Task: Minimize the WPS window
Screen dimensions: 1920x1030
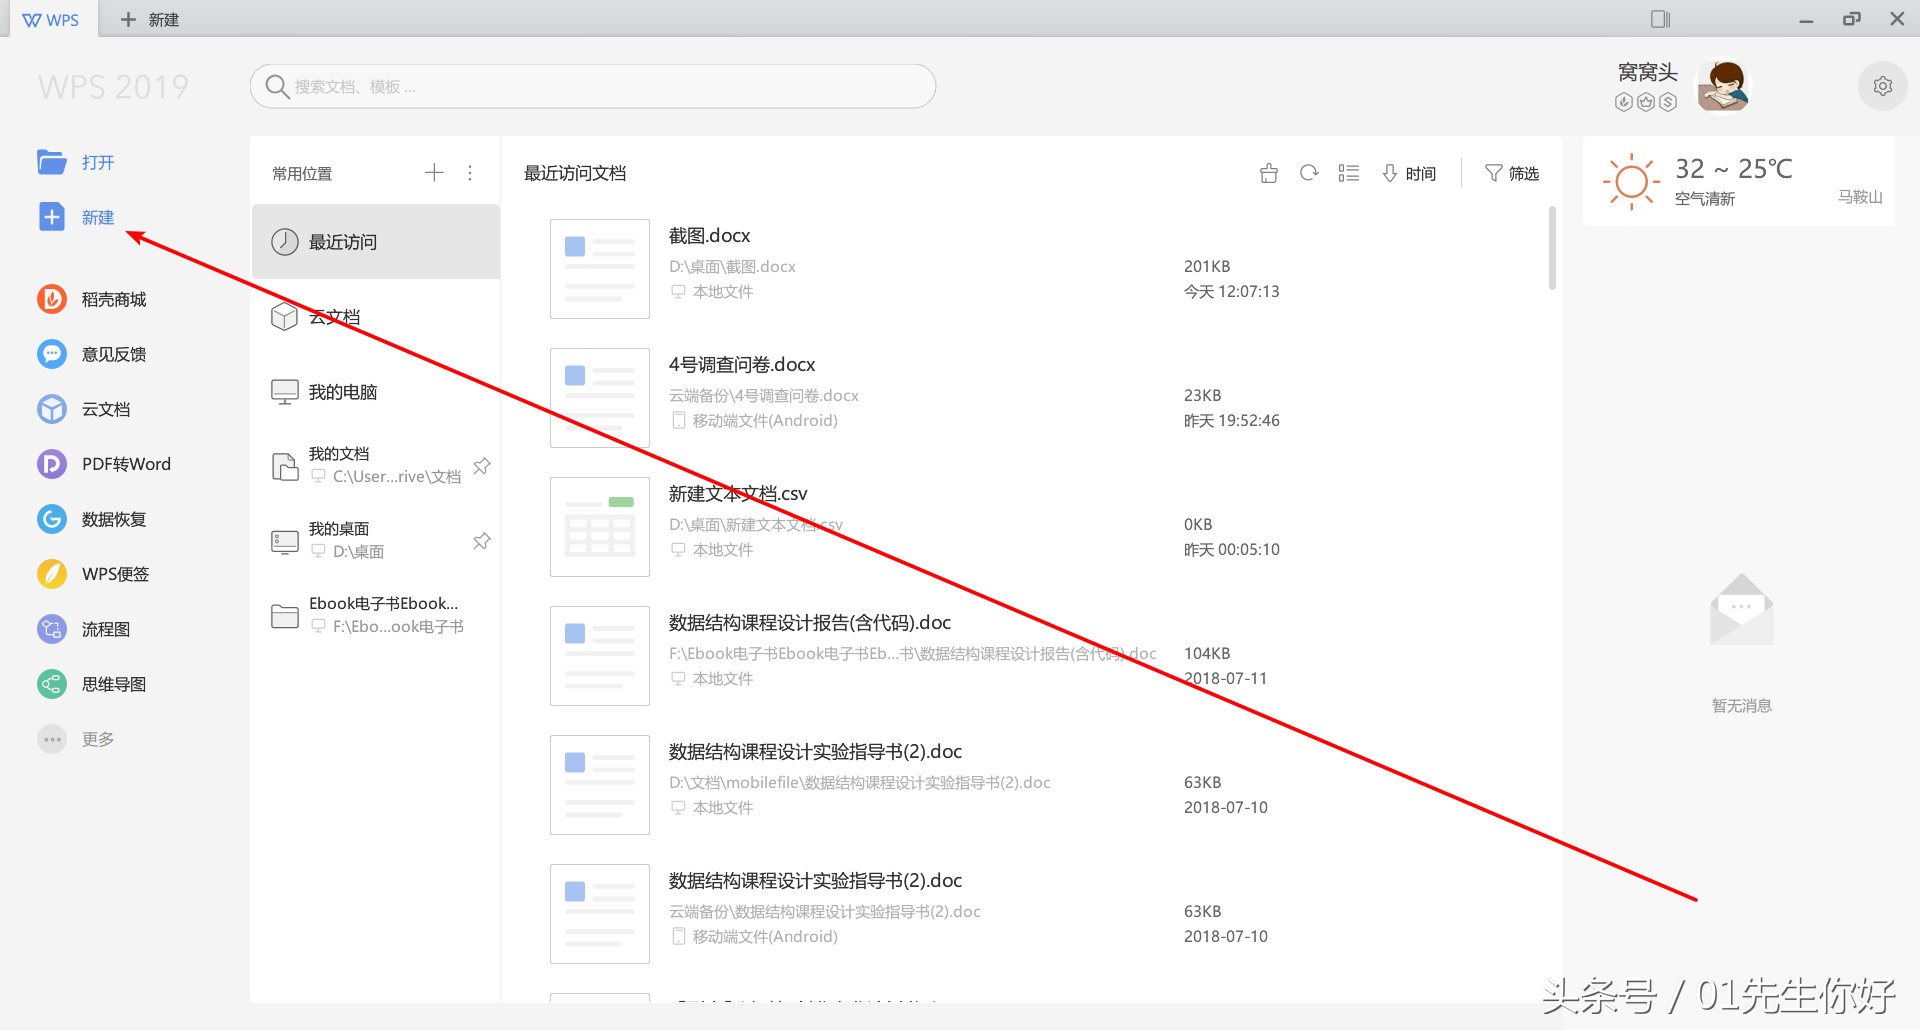Action: (1806, 20)
